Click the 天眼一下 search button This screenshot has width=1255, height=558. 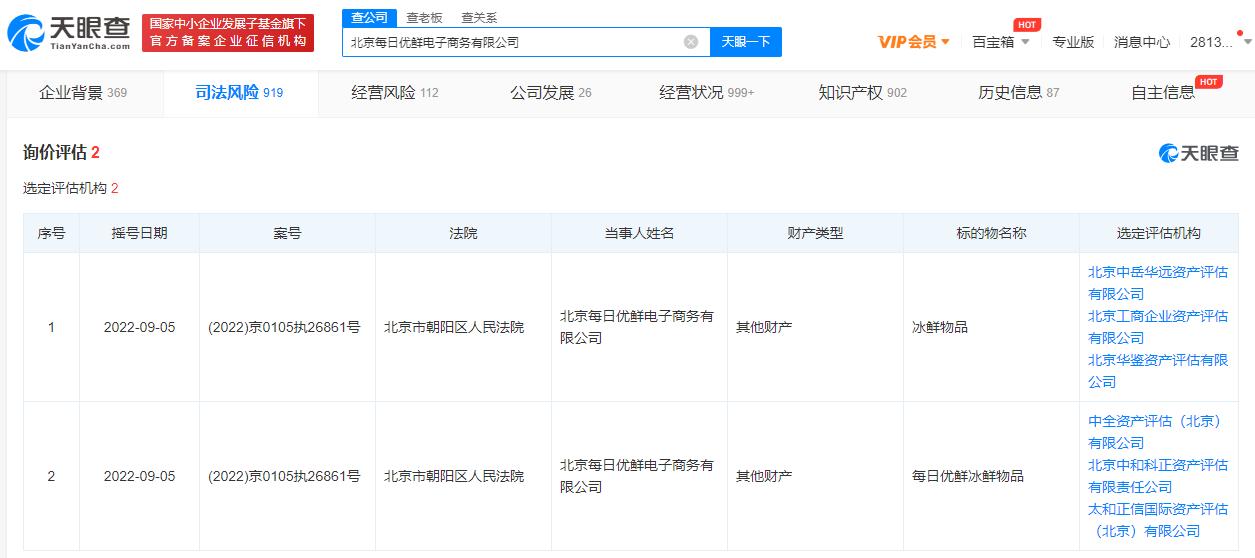coord(746,42)
